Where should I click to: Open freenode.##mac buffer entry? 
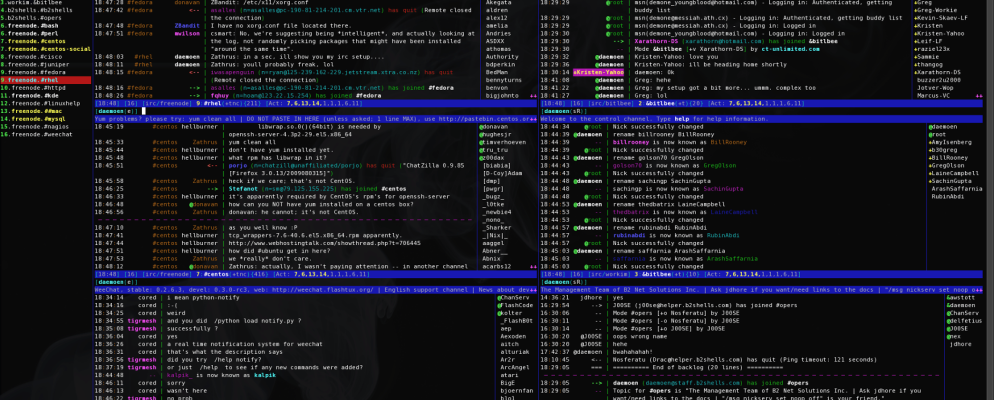pyautogui.click(x=33, y=110)
